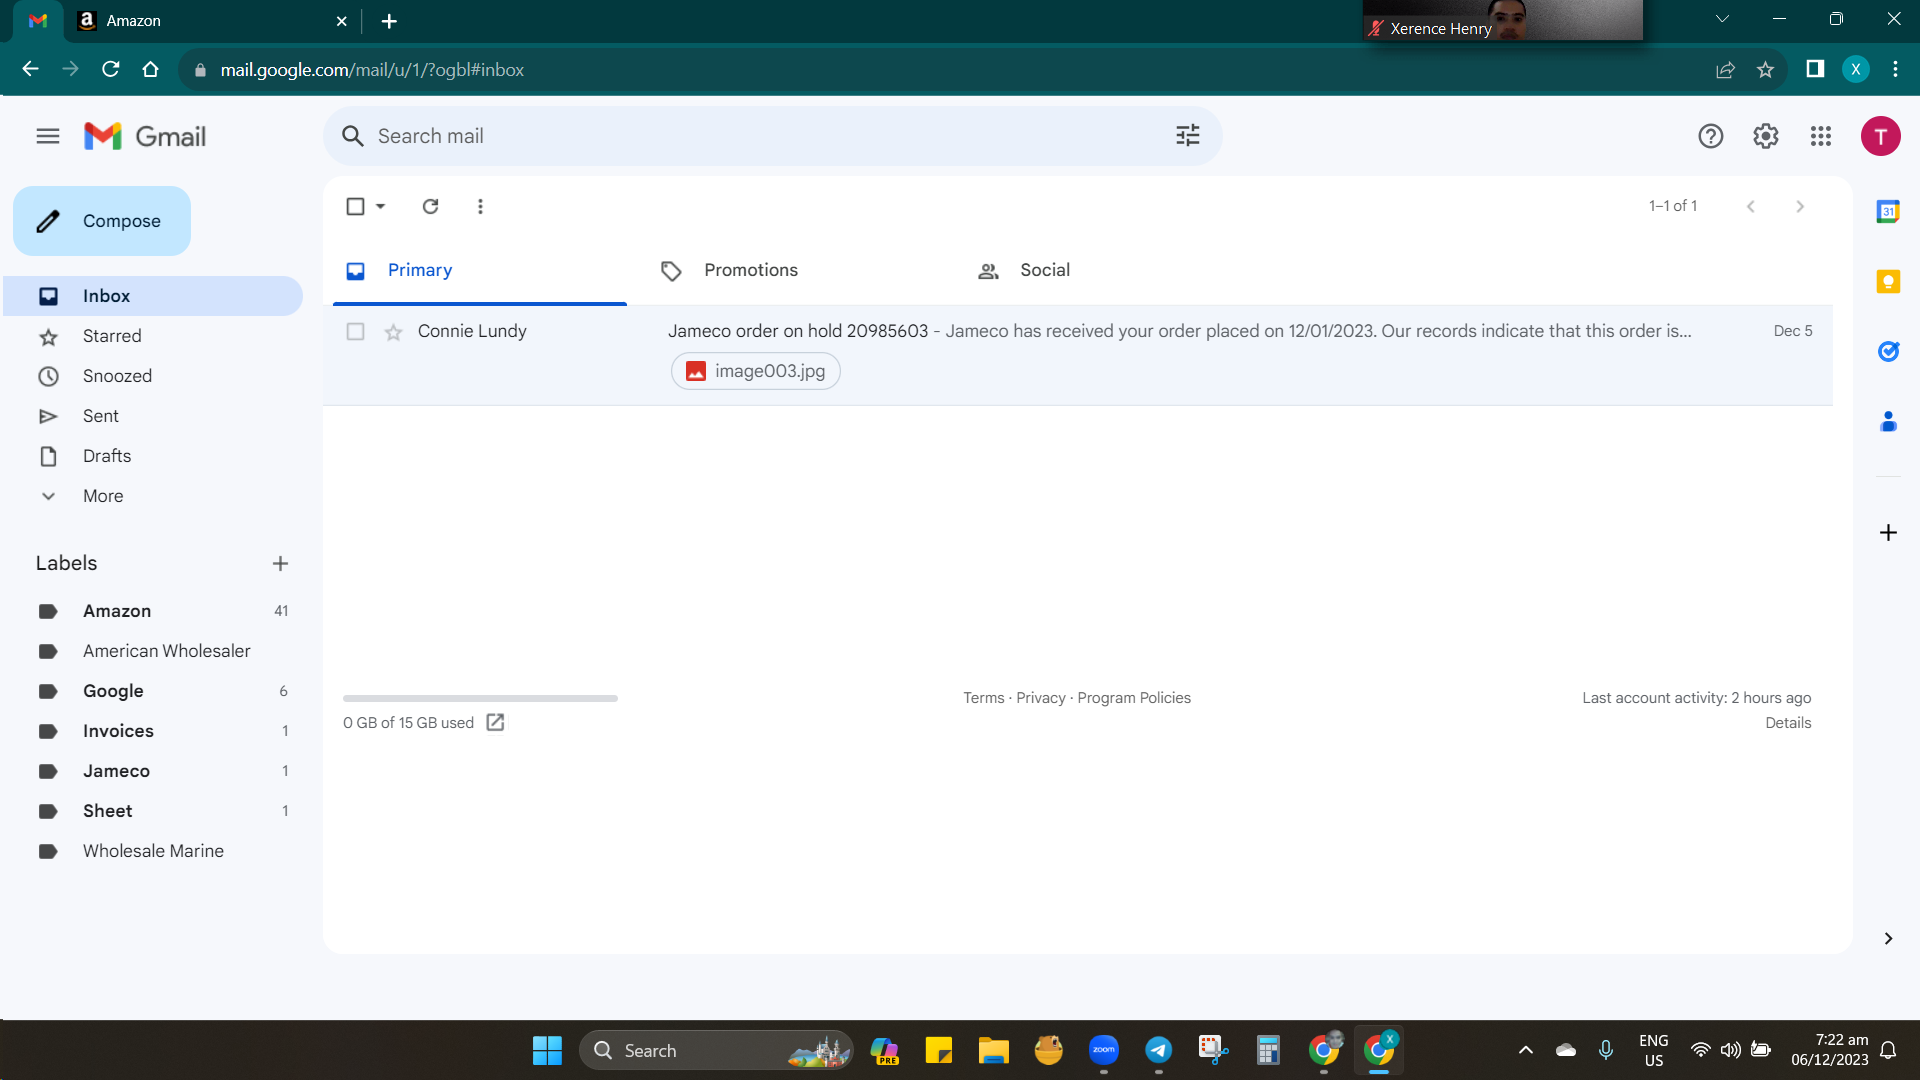
Task: Open the Sheet label
Action: click(153, 811)
